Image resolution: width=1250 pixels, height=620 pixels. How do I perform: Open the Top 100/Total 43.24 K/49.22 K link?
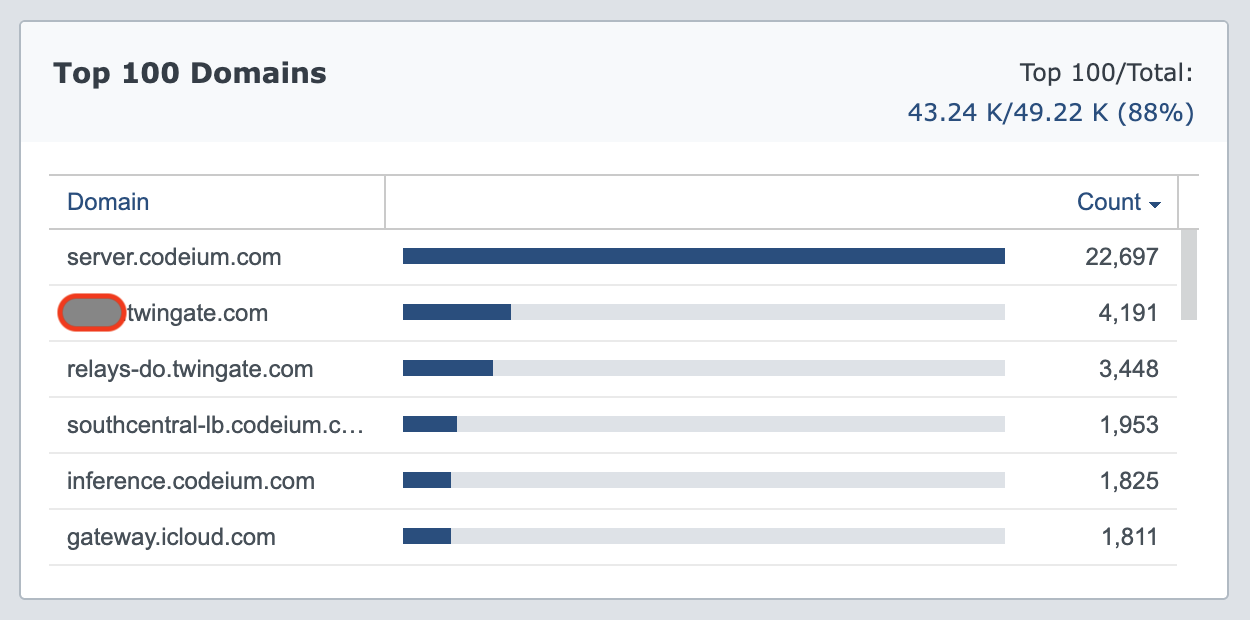coord(1050,113)
